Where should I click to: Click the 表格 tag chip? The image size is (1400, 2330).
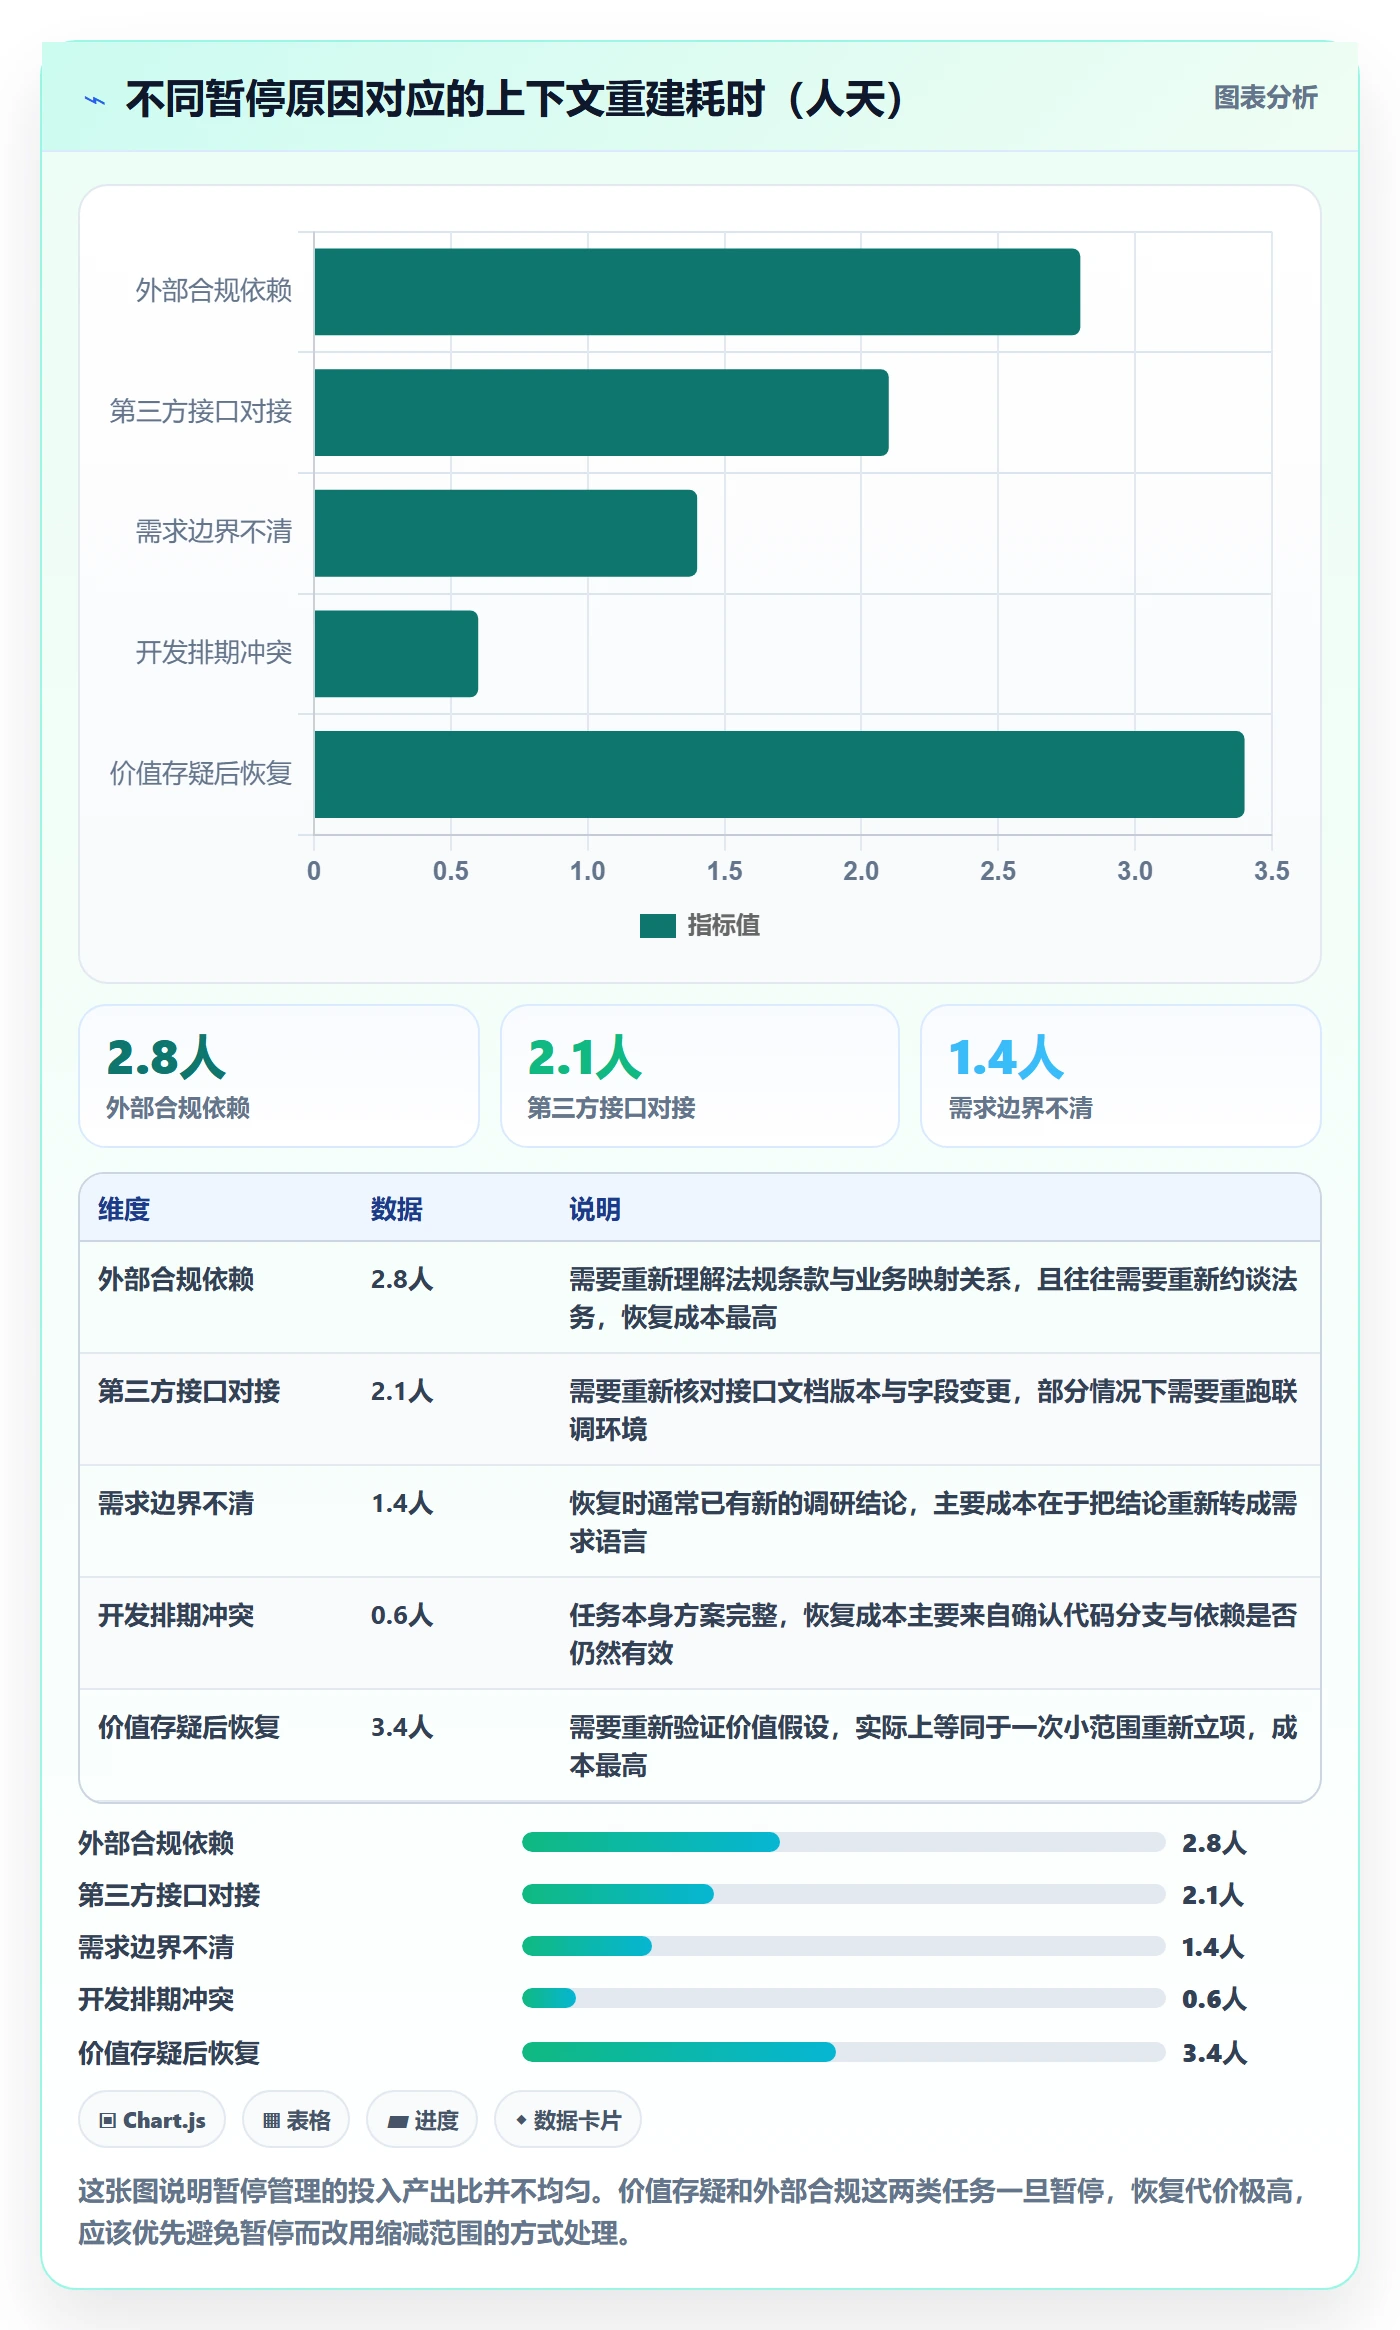(296, 2120)
